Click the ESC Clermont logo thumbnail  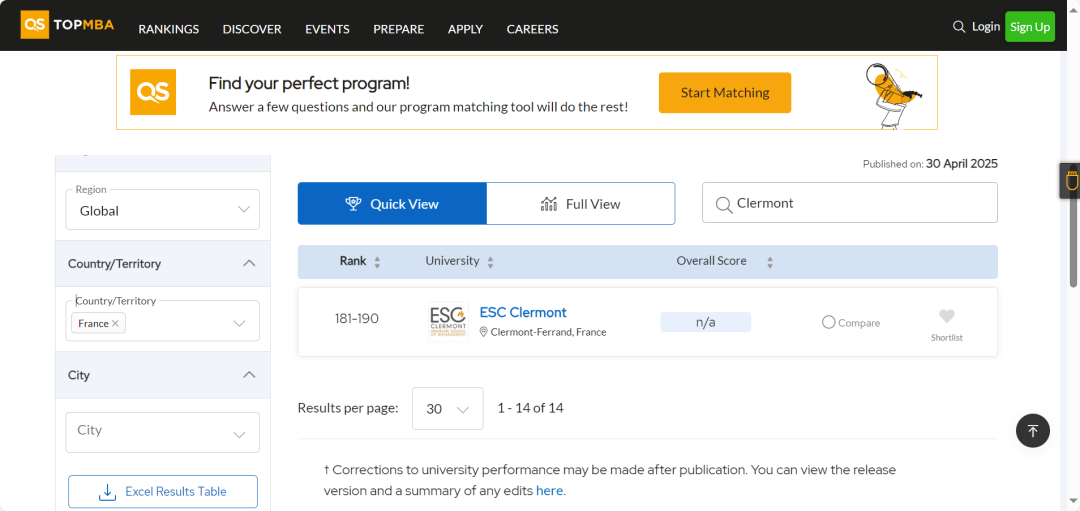(x=448, y=322)
